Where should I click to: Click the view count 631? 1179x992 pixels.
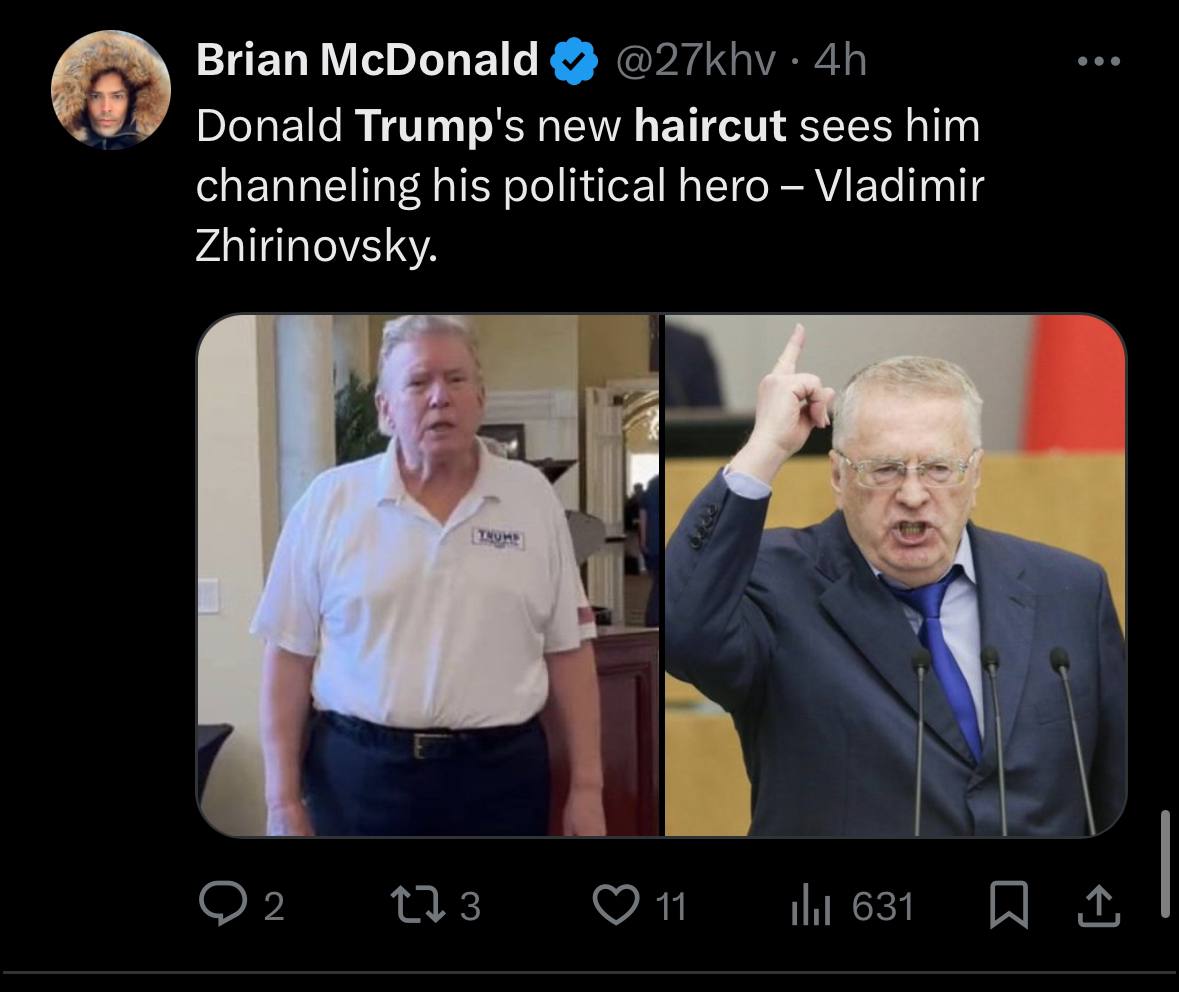click(883, 907)
